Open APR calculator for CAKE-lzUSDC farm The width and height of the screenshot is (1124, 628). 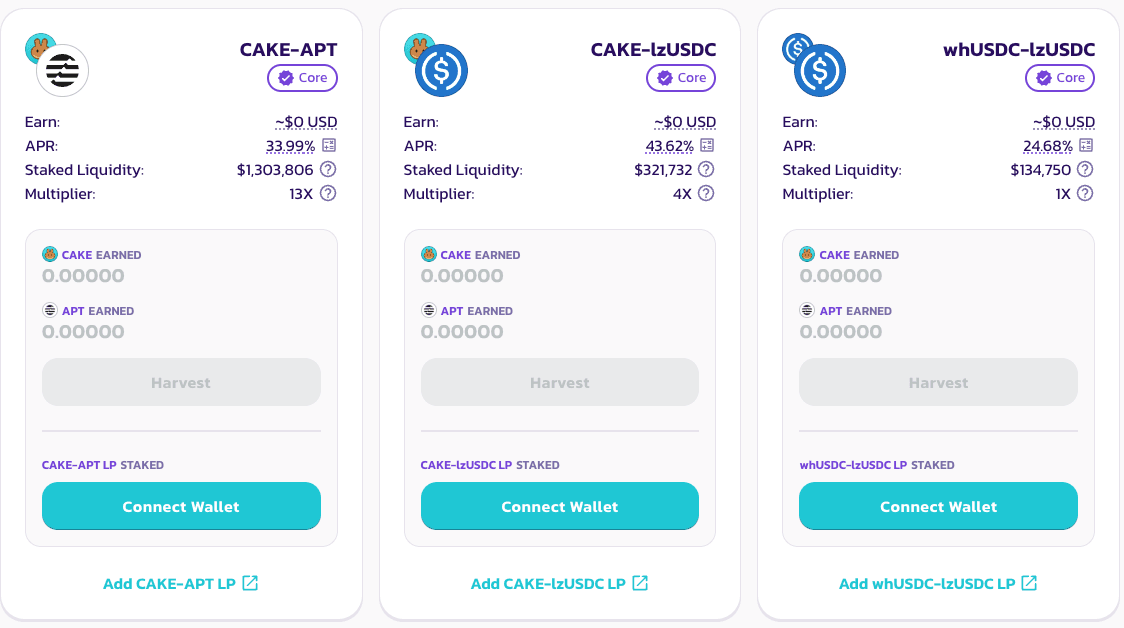(707, 146)
